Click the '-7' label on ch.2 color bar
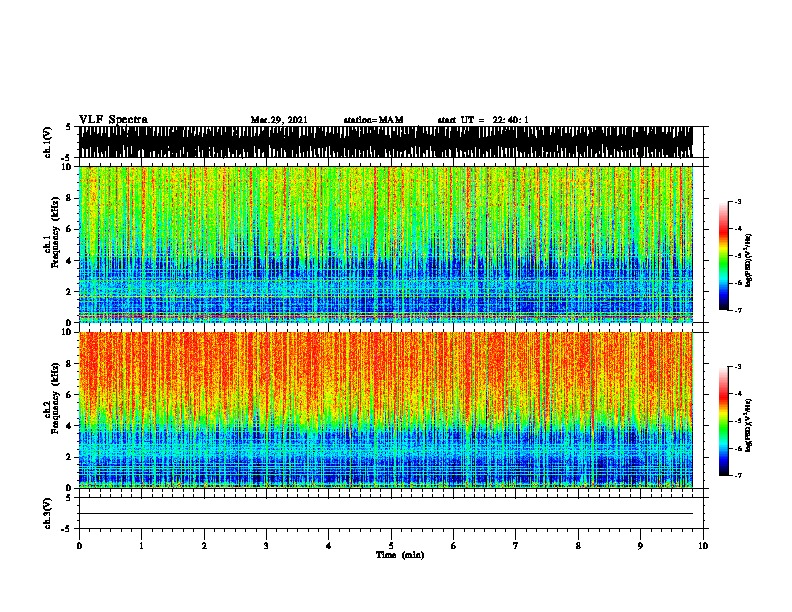Viewport: 792px width, 612px height. tap(738, 475)
